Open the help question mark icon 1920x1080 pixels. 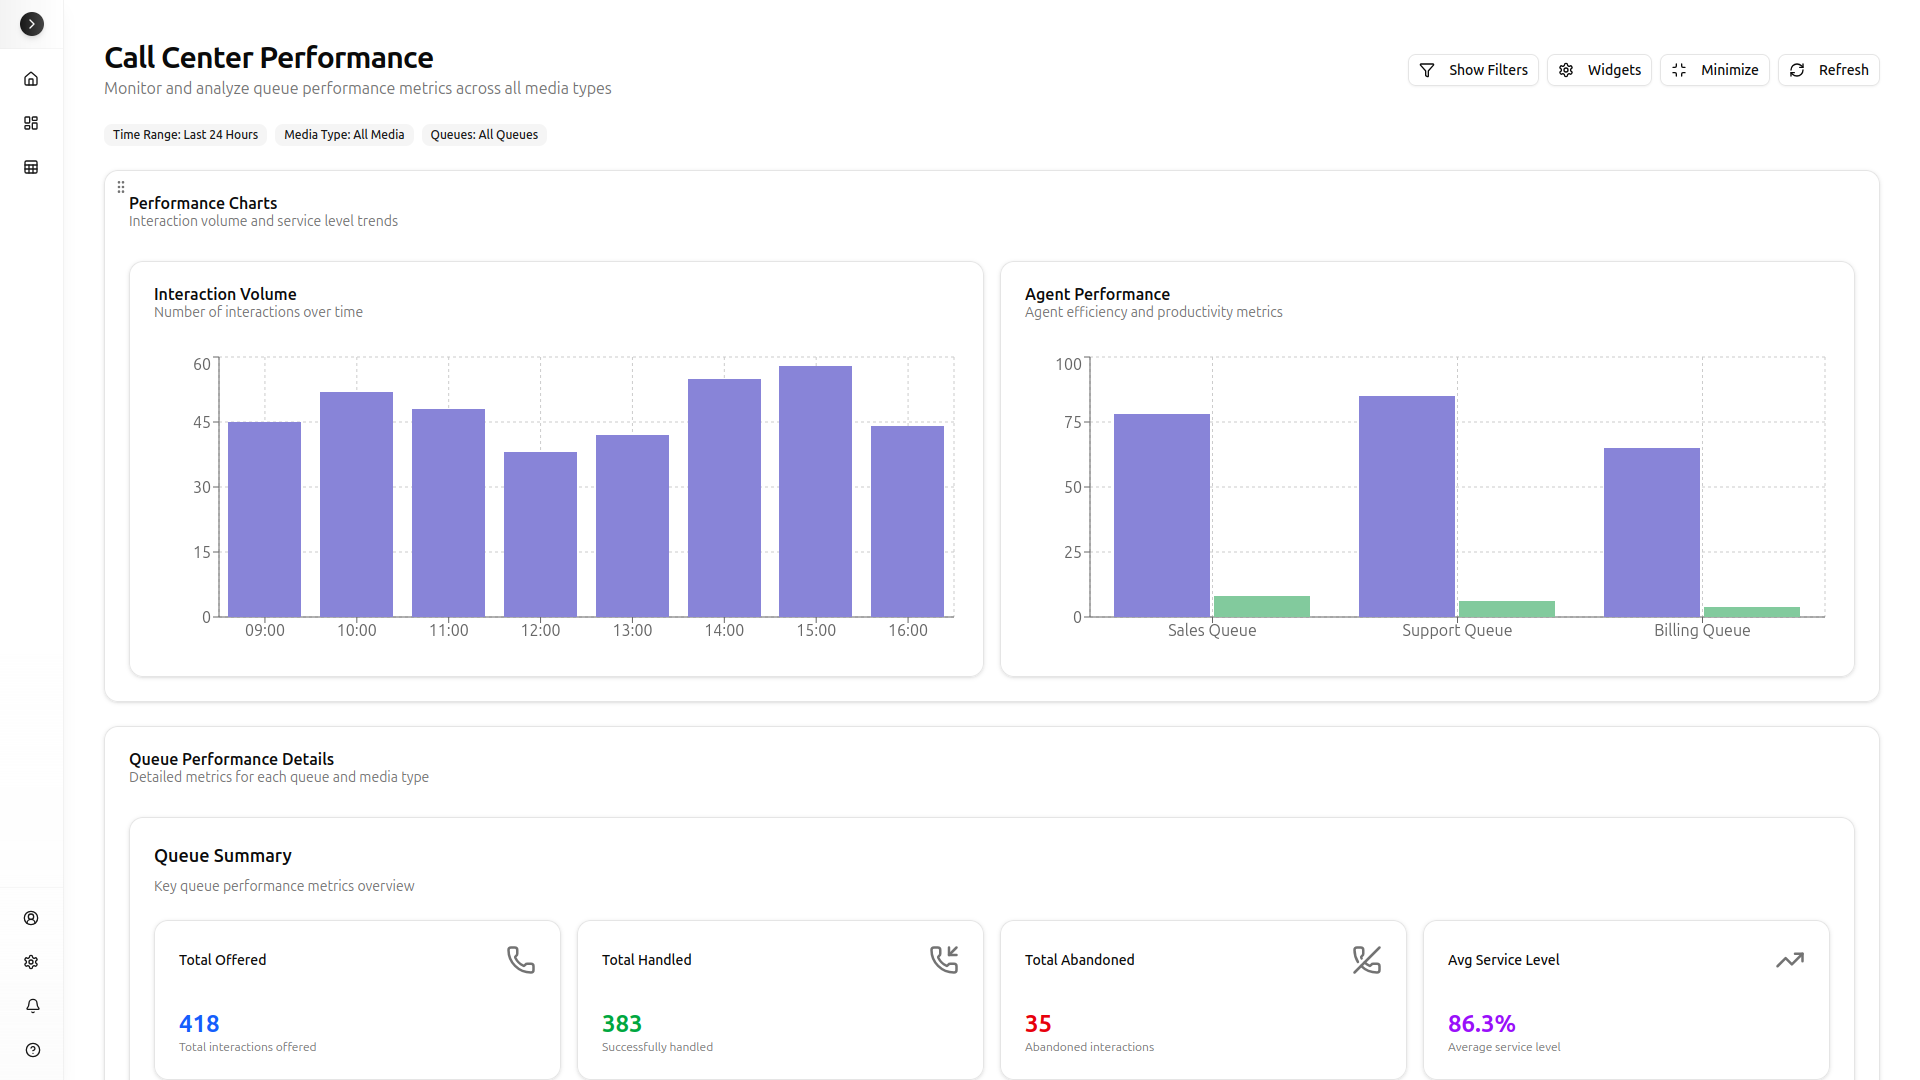point(32,1050)
